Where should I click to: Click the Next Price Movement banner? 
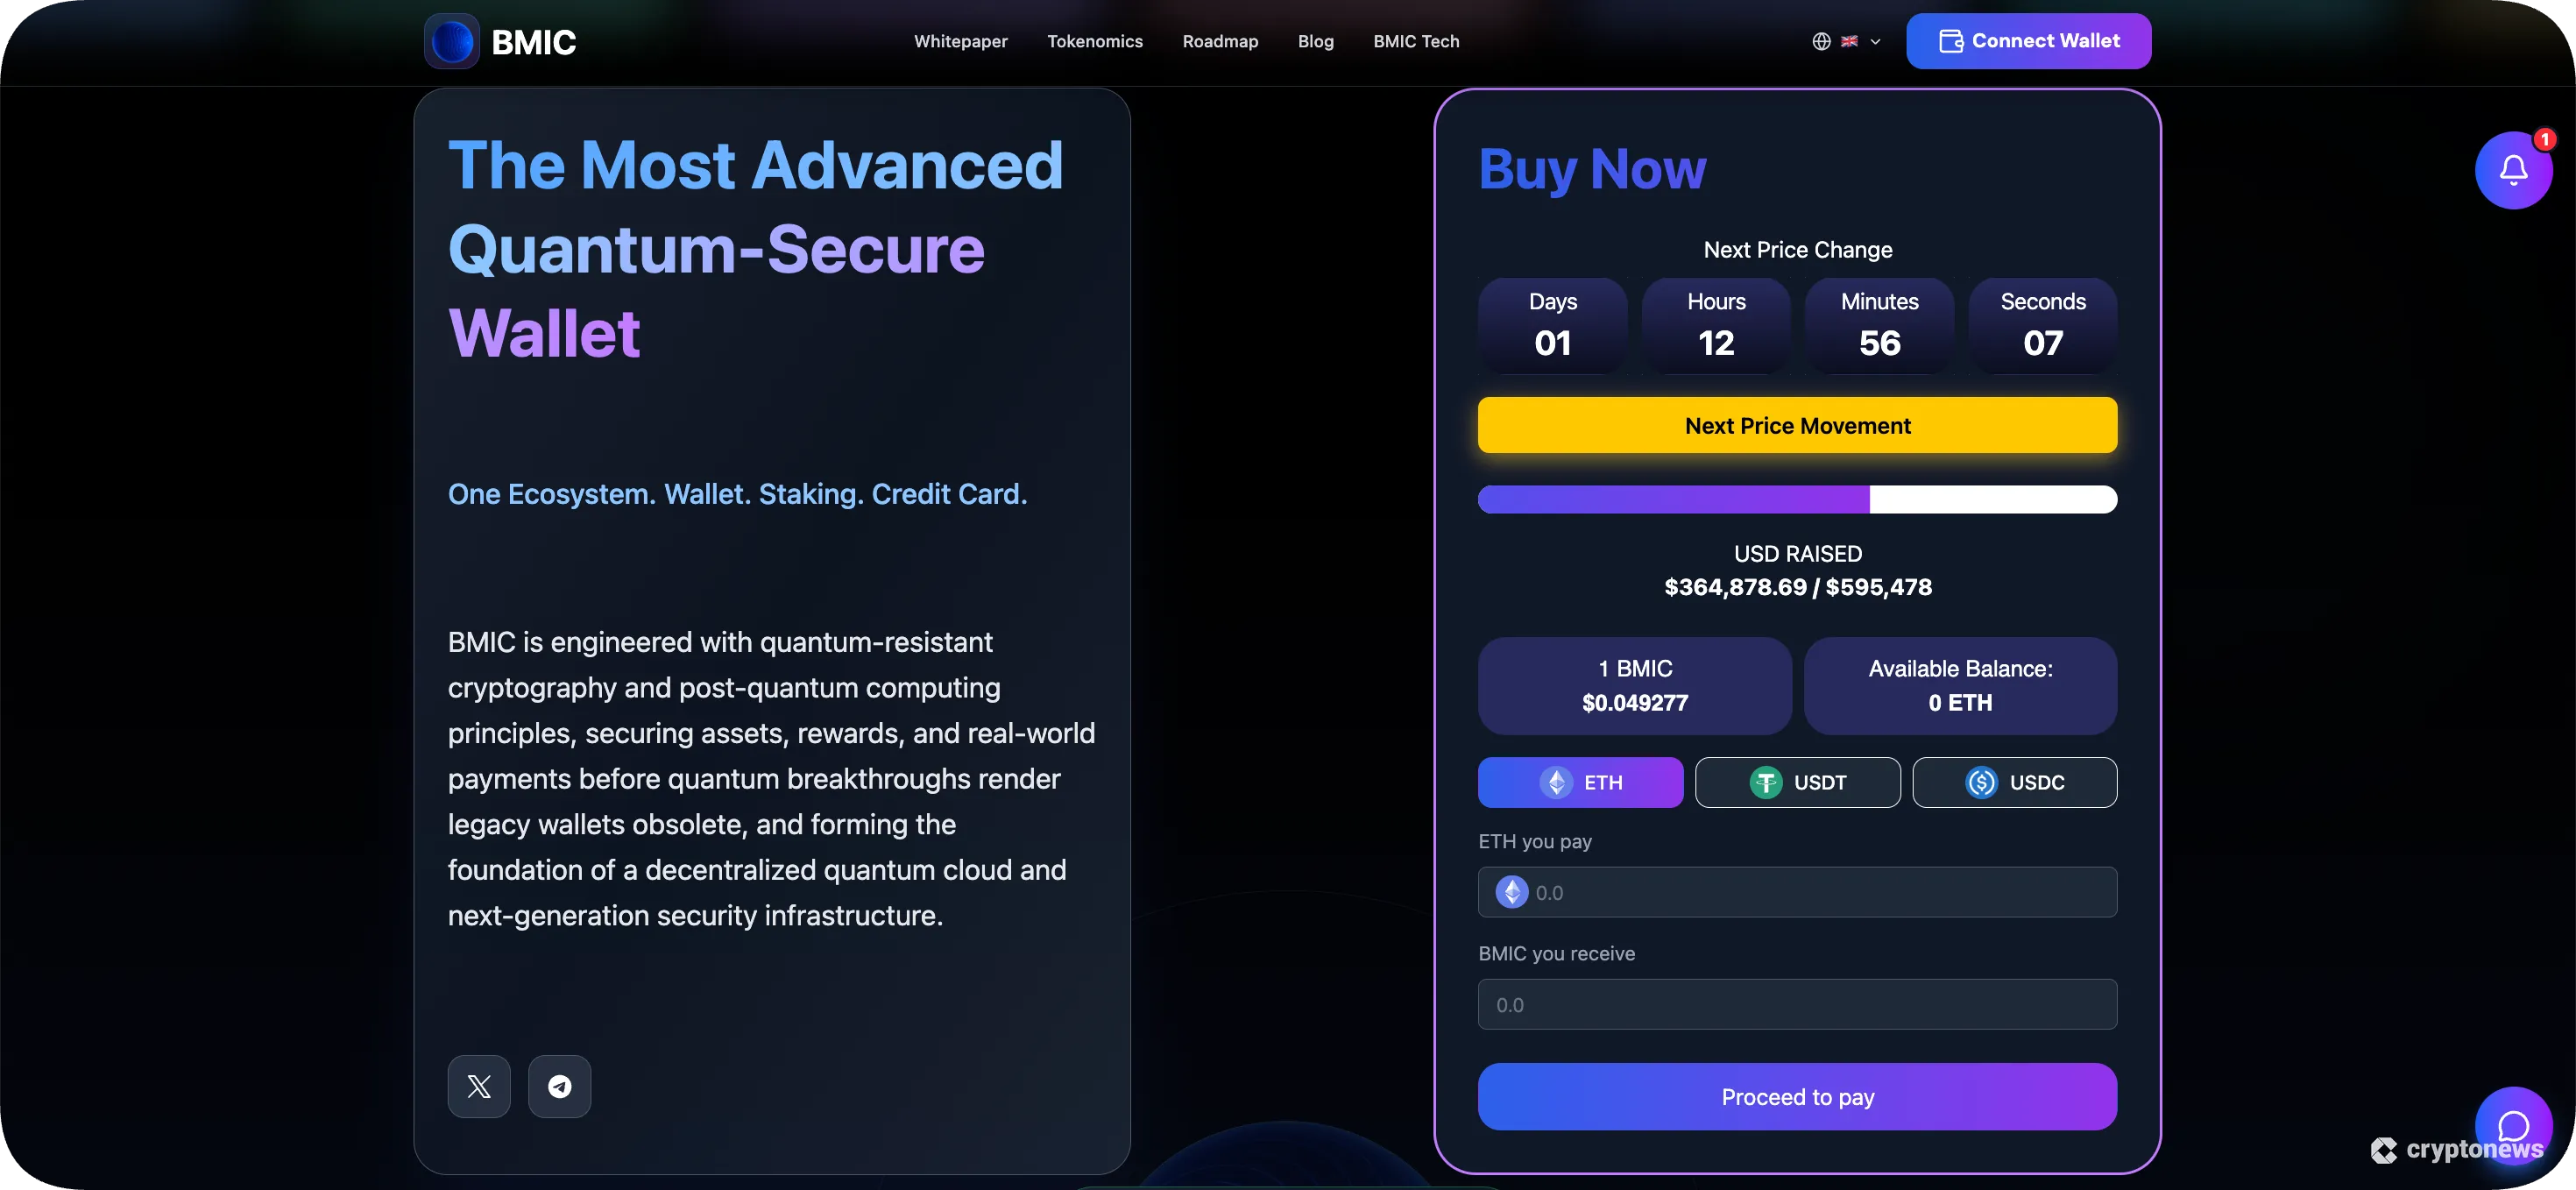point(1797,425)
